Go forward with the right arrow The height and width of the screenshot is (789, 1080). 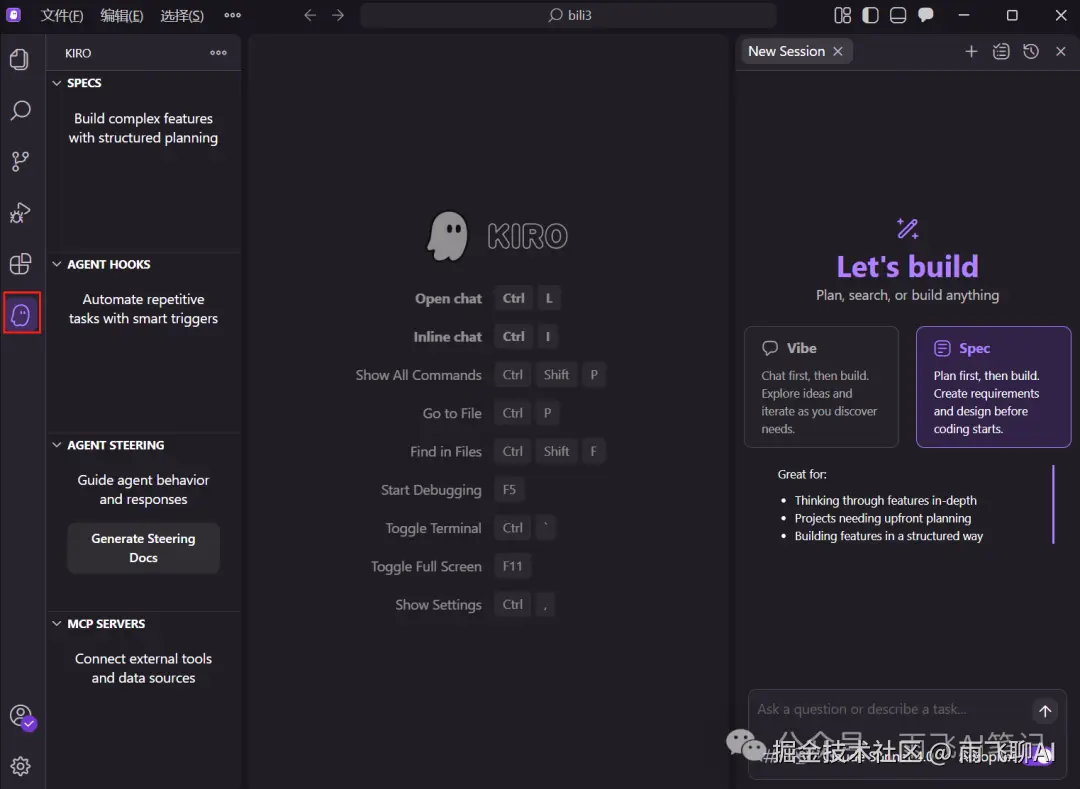click(338, 15)
